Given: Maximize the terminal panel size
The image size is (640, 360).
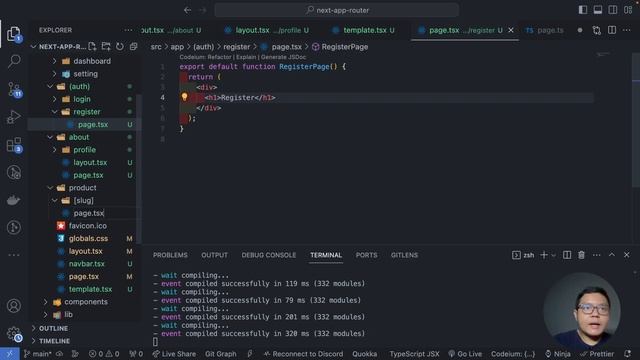Looking at the screenshot, I should [x=612, y=255].
